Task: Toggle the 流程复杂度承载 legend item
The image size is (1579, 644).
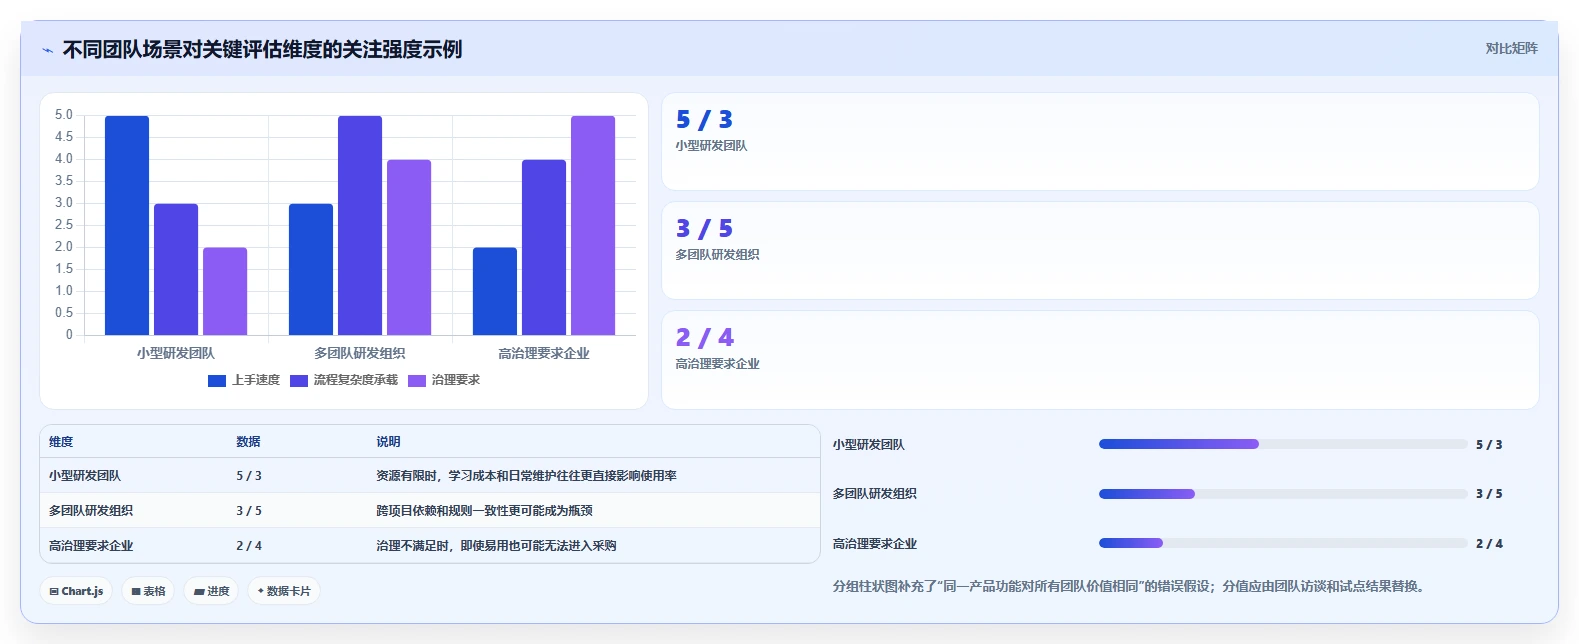Action: tap(344, 380)
